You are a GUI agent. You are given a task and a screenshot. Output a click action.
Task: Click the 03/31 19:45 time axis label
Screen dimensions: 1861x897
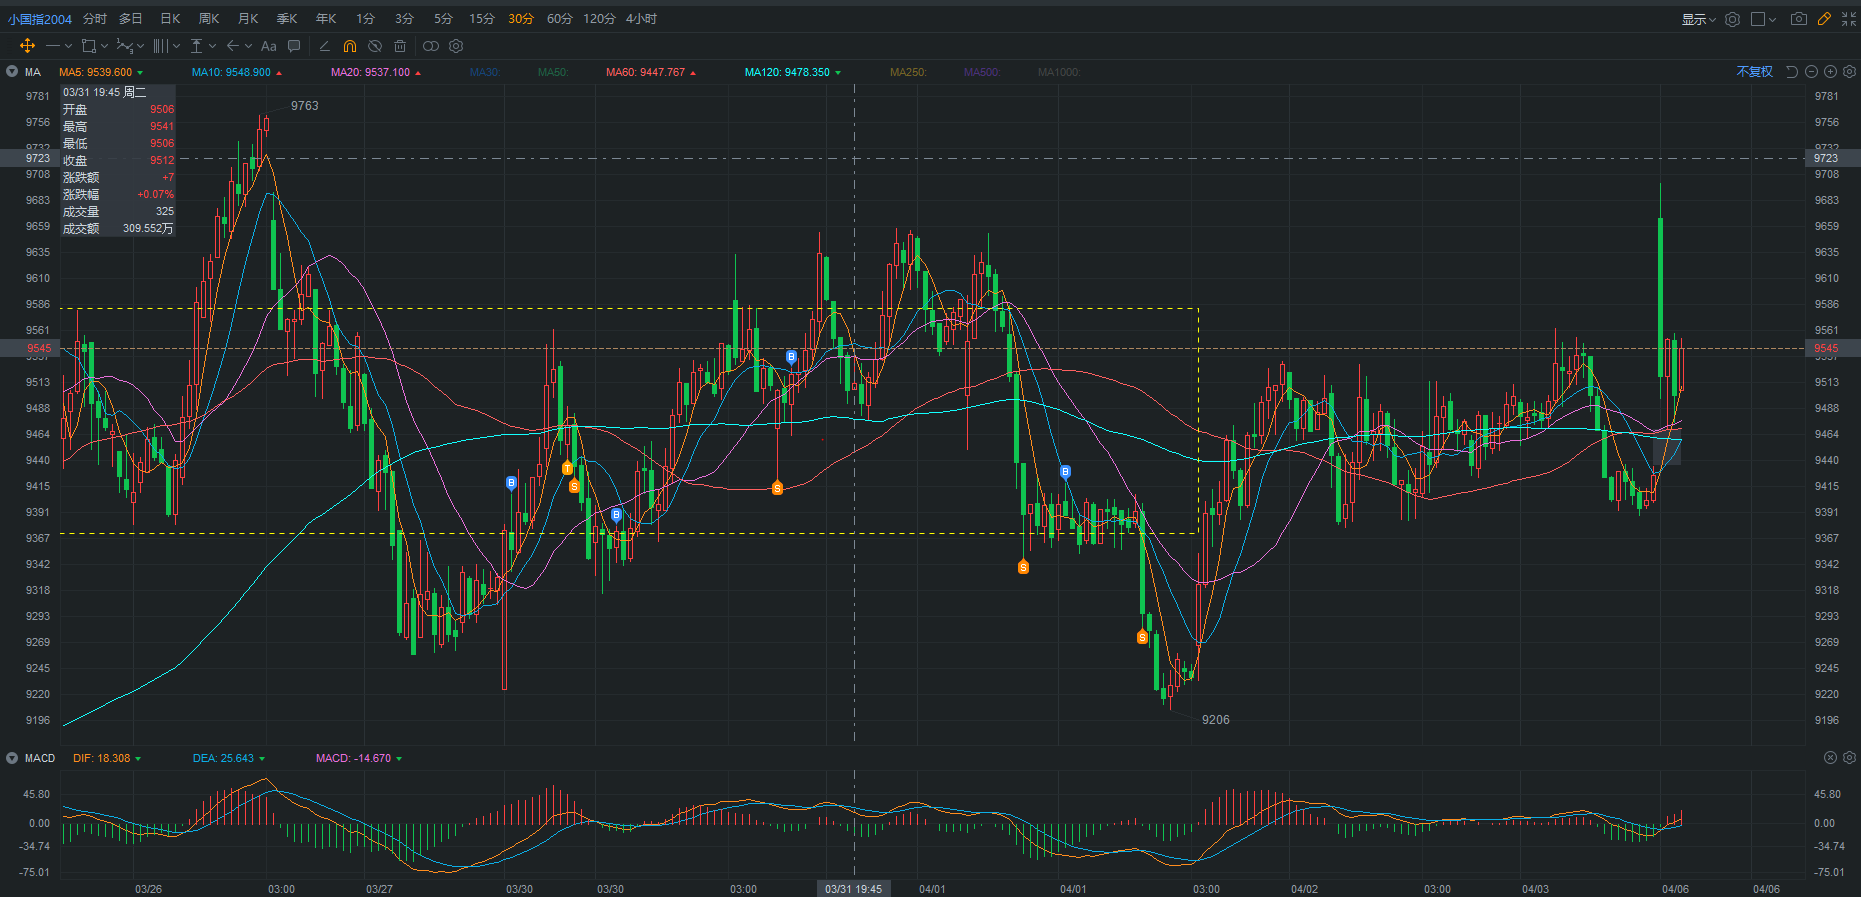coord(854,889)
